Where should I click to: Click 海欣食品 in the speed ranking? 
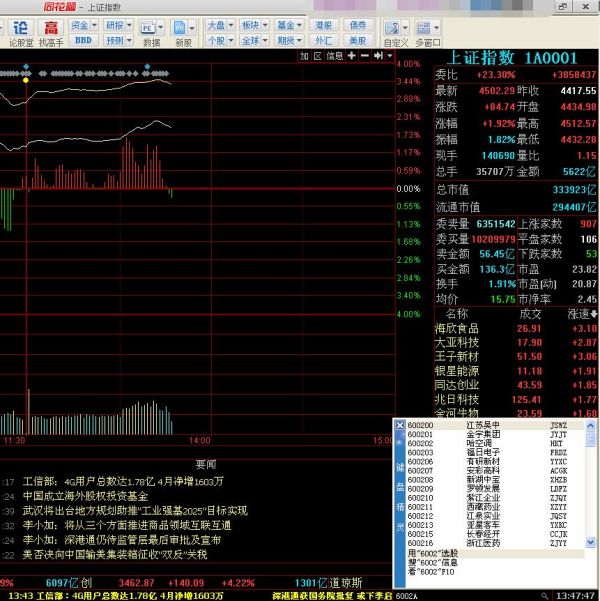[x=457, y=328]
